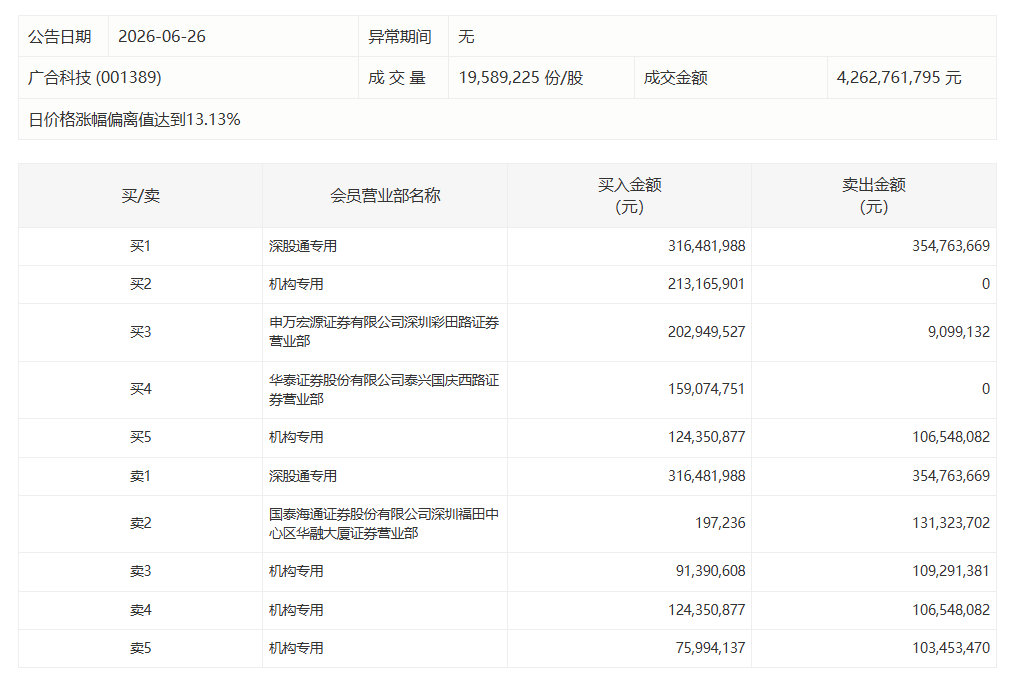Select the turnover 4,262,761,795 元
Image resolution: width=1015 pixels, height=690 pixels.
point(899,78)
